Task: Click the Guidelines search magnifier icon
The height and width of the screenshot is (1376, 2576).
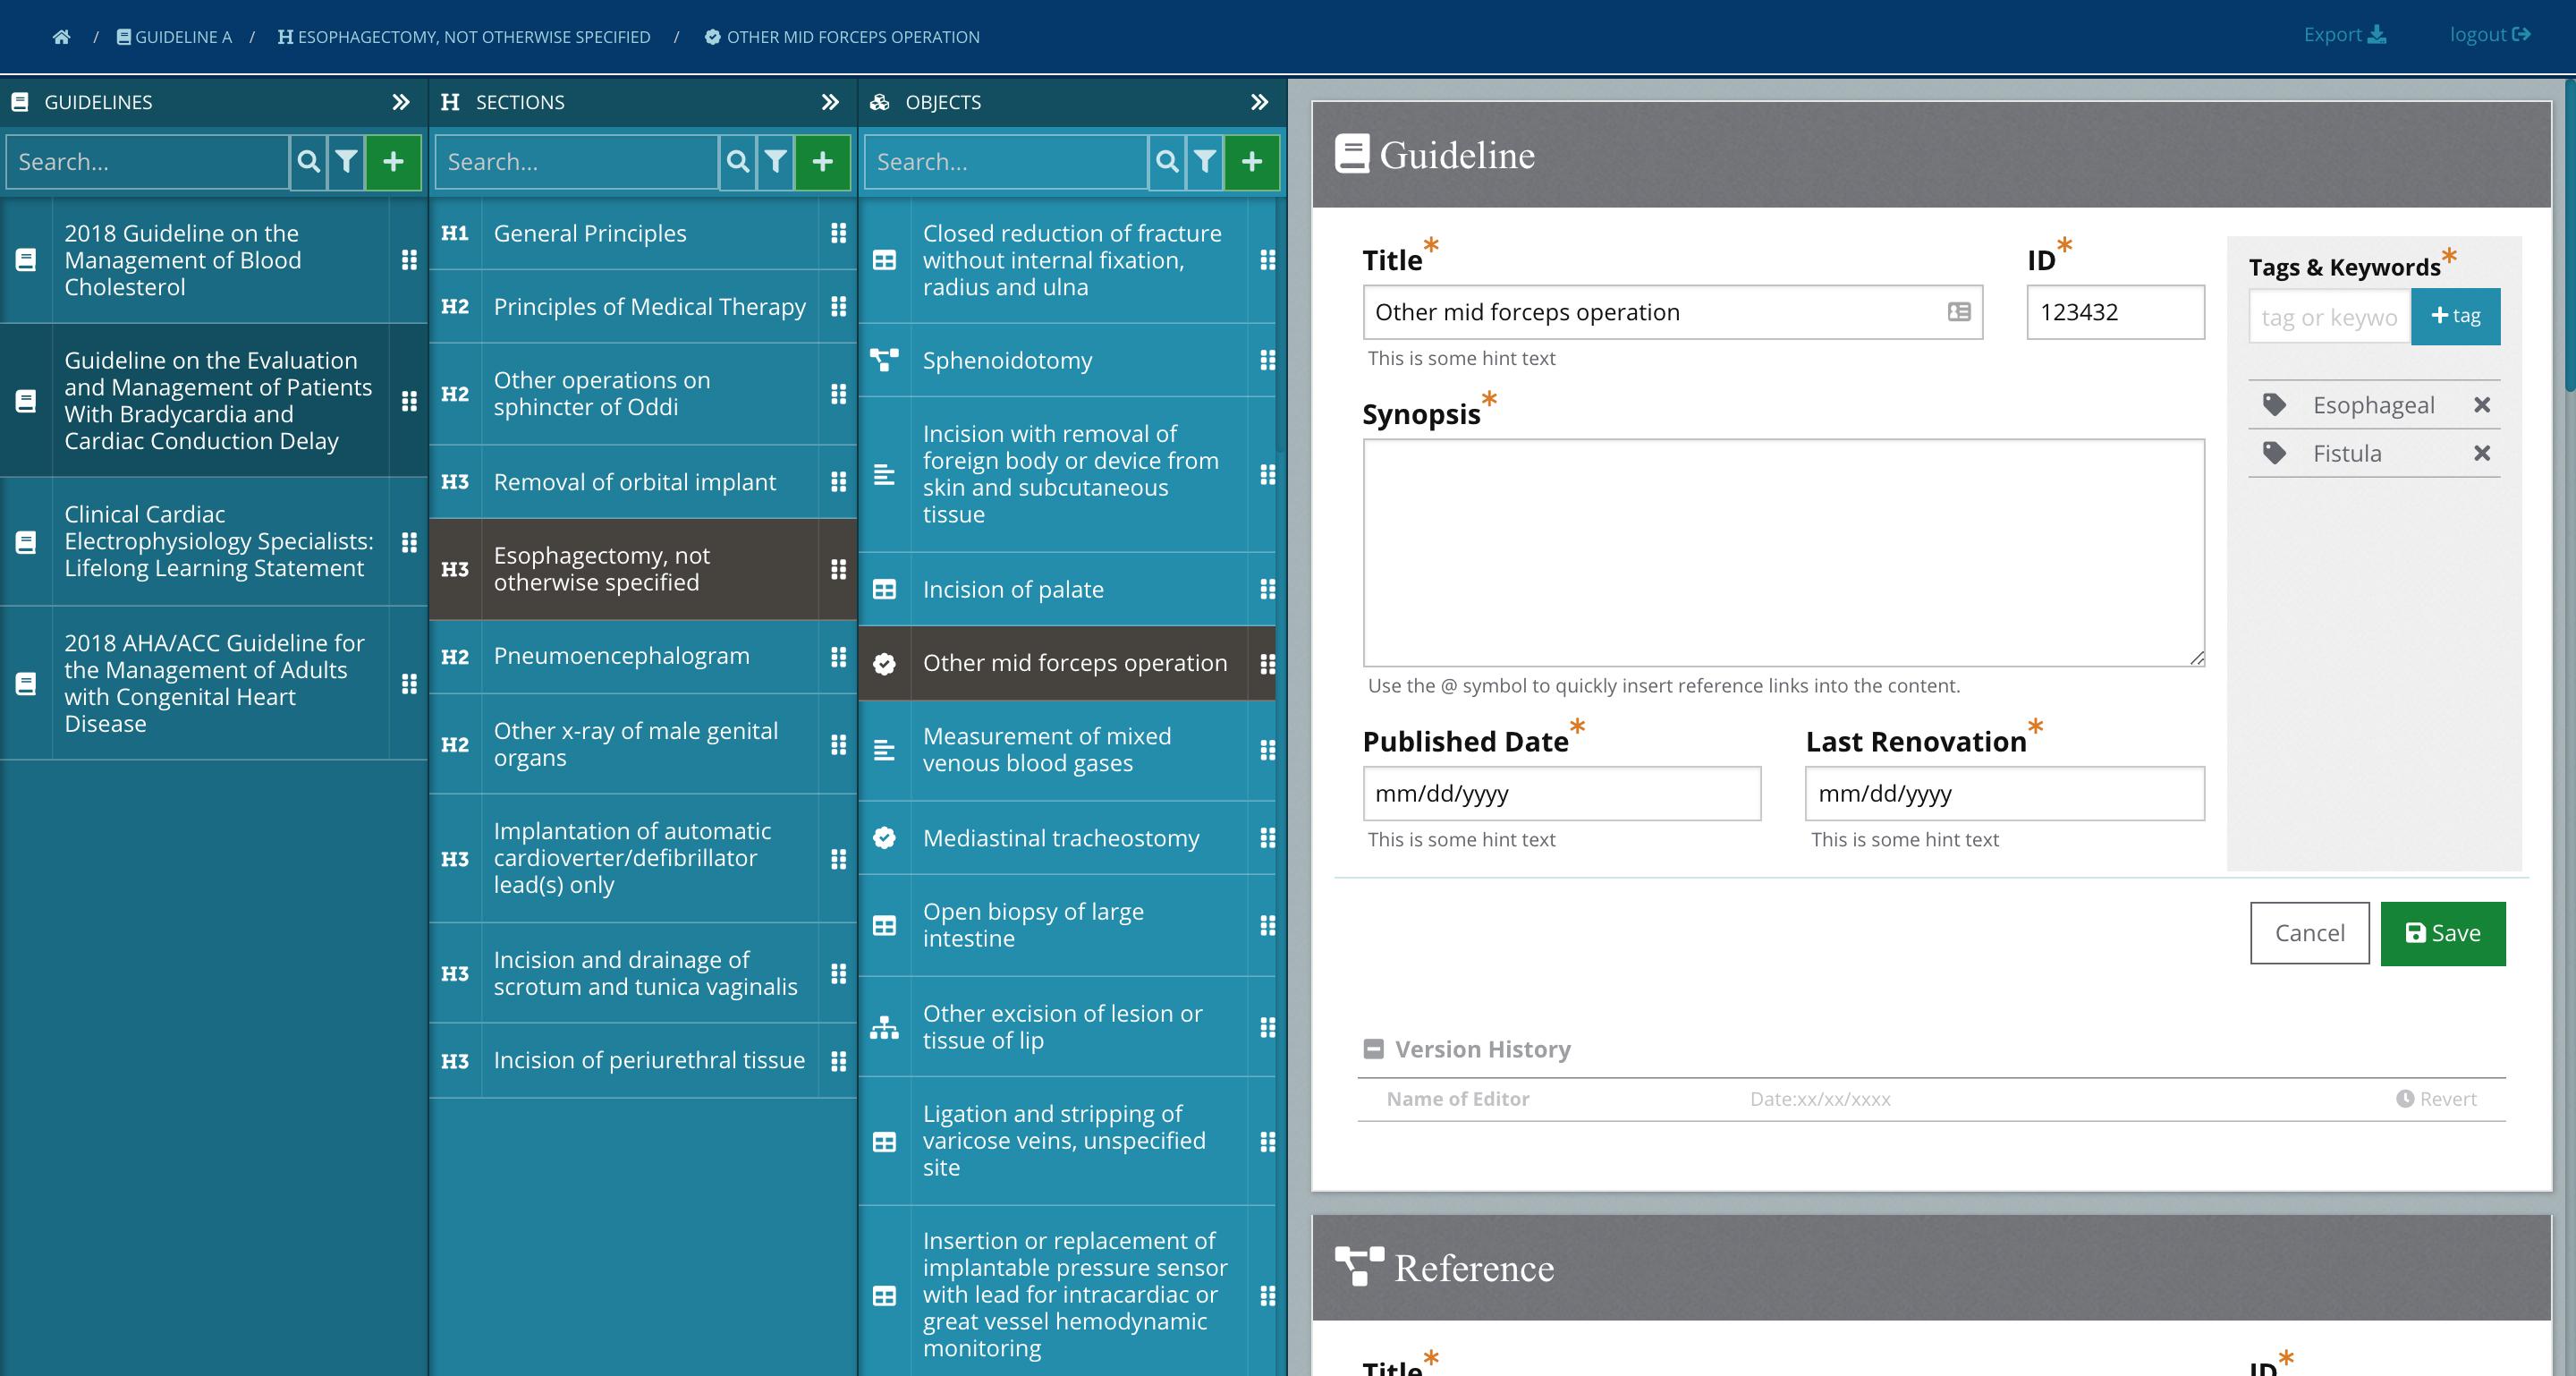Action: point(309,162)
